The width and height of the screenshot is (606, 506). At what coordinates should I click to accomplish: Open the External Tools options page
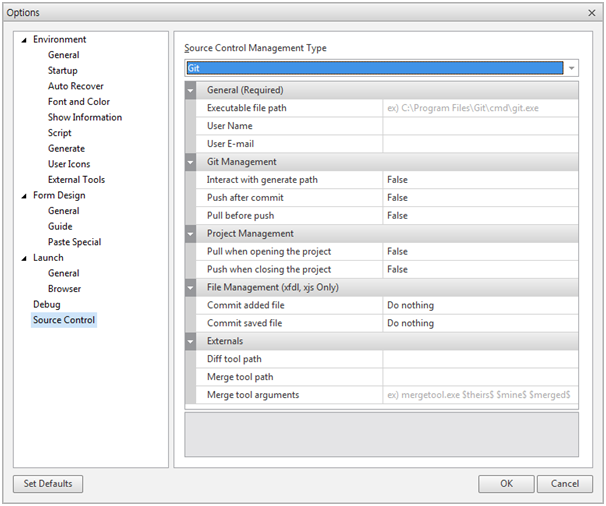point(76,180)
